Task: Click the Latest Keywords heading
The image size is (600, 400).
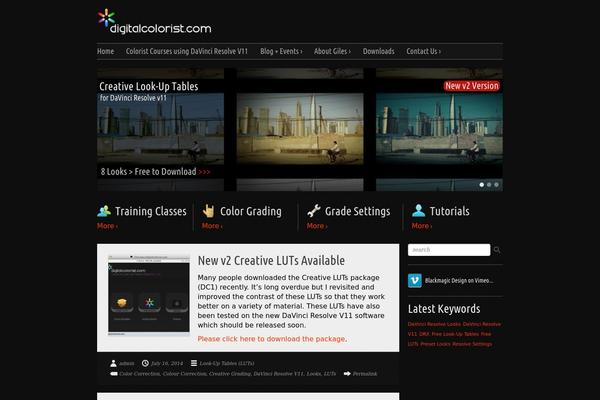Action: click(444, 309)
